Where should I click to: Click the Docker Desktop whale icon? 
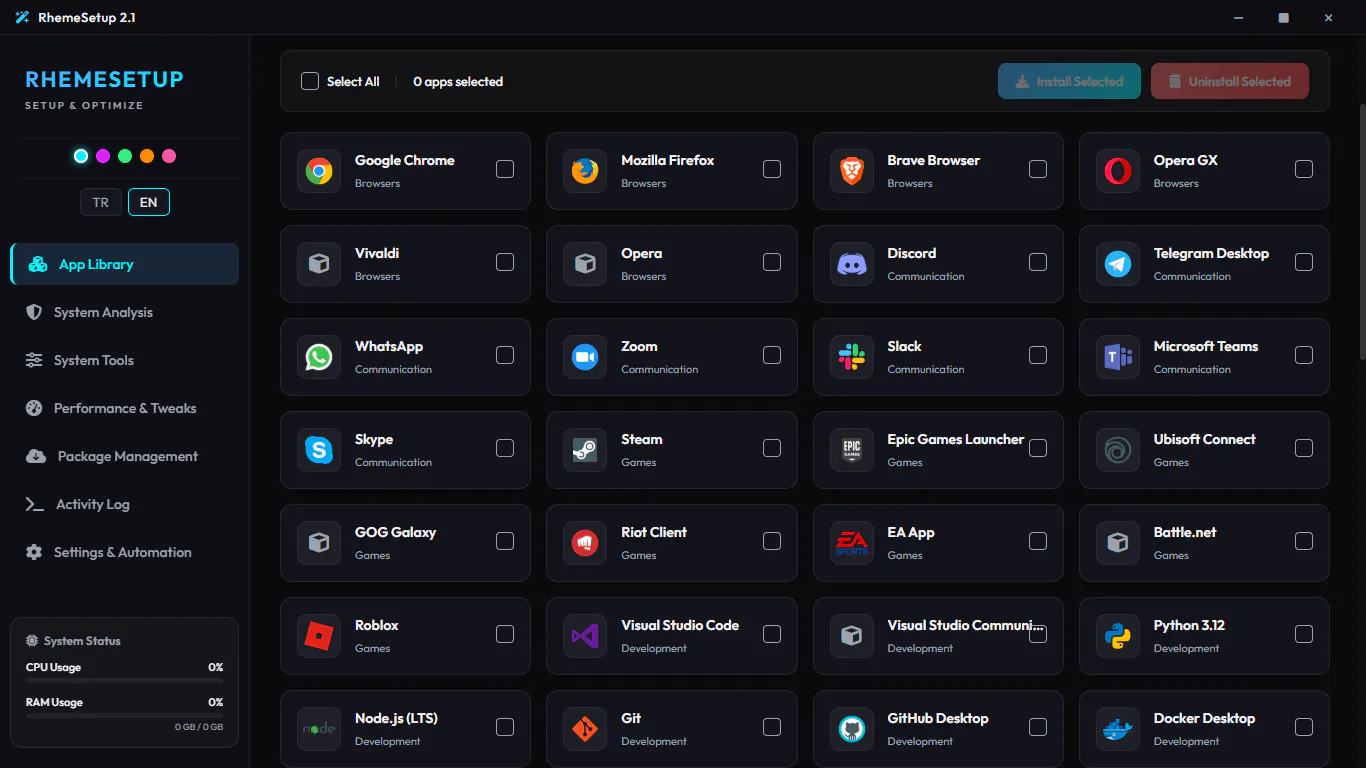point(1117,729)
